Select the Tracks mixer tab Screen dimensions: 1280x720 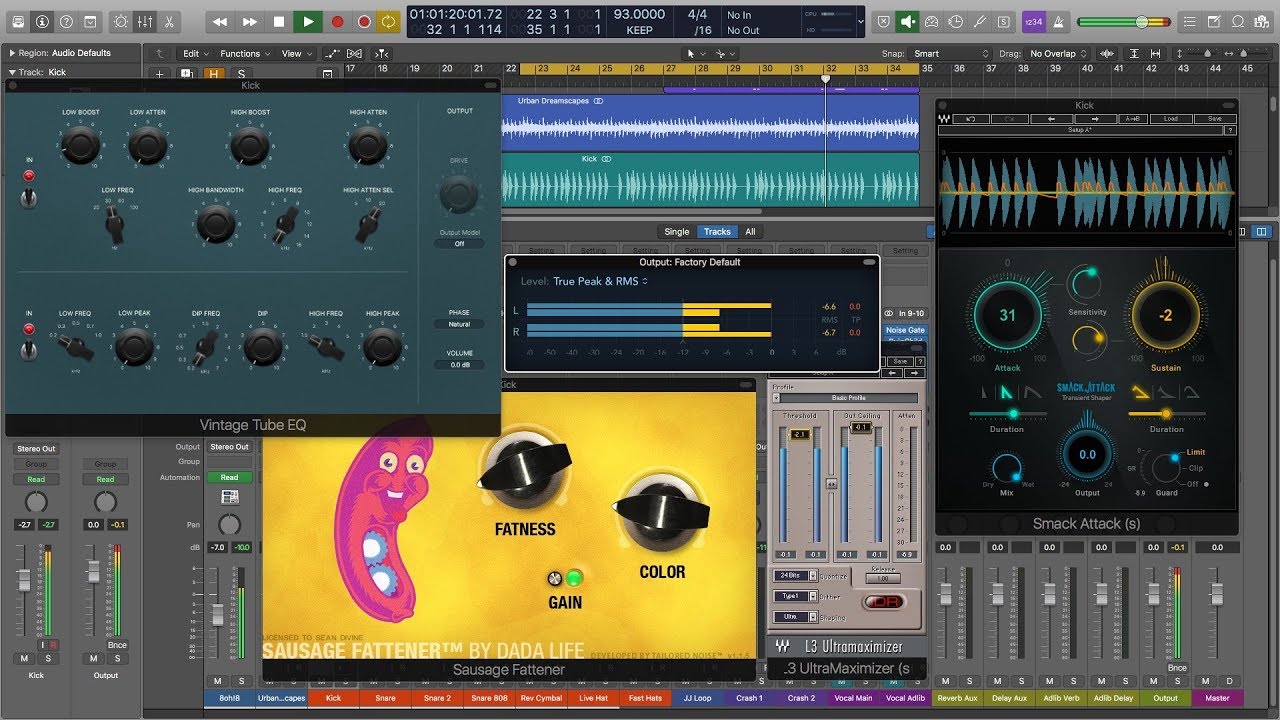click(717, 231)
